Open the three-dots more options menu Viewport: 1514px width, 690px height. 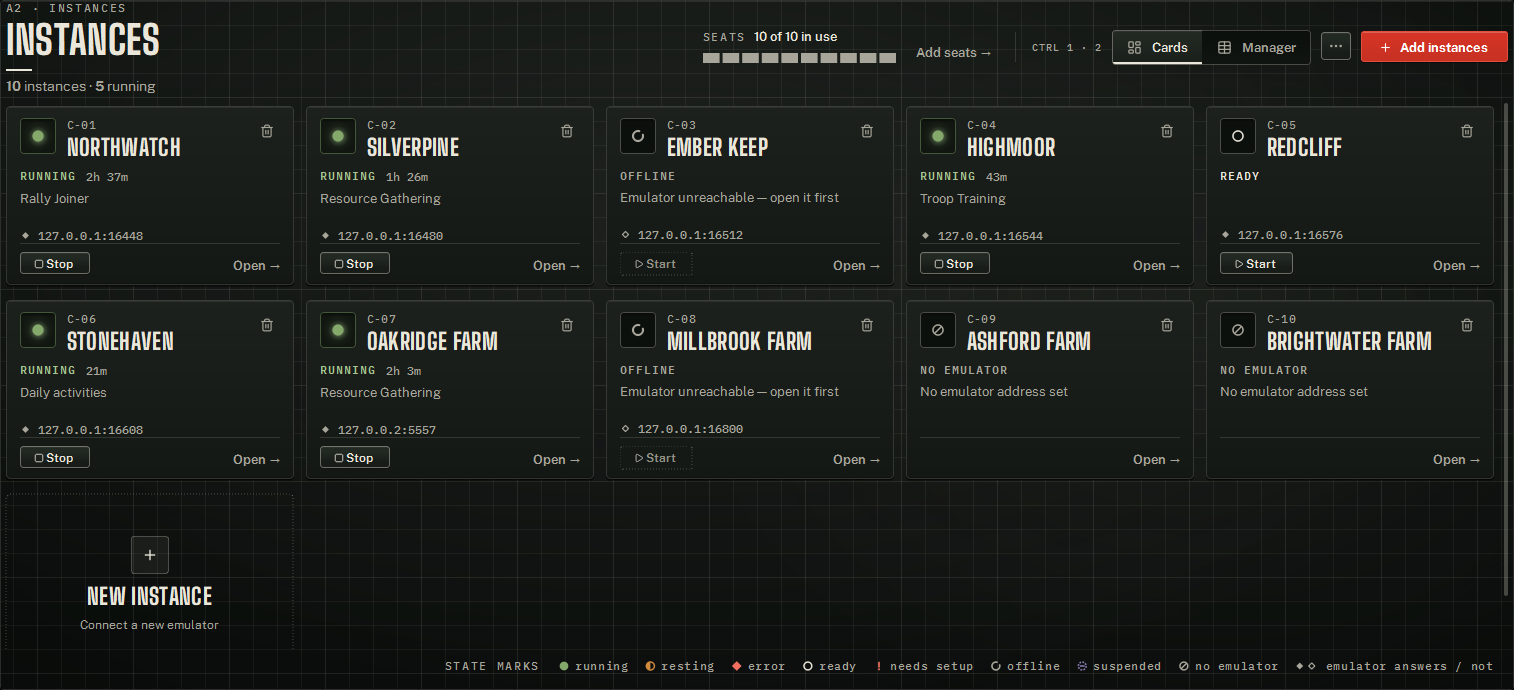point(1336,47)
